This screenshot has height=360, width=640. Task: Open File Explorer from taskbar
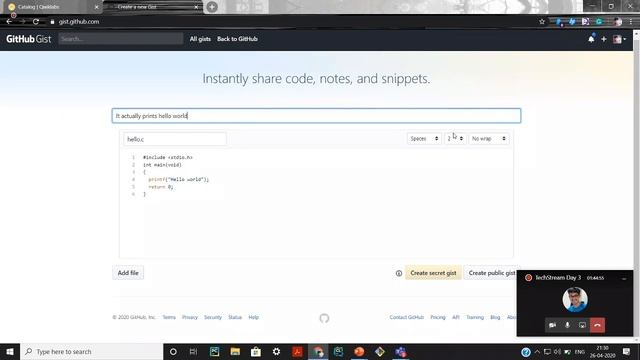coord(235,351)
